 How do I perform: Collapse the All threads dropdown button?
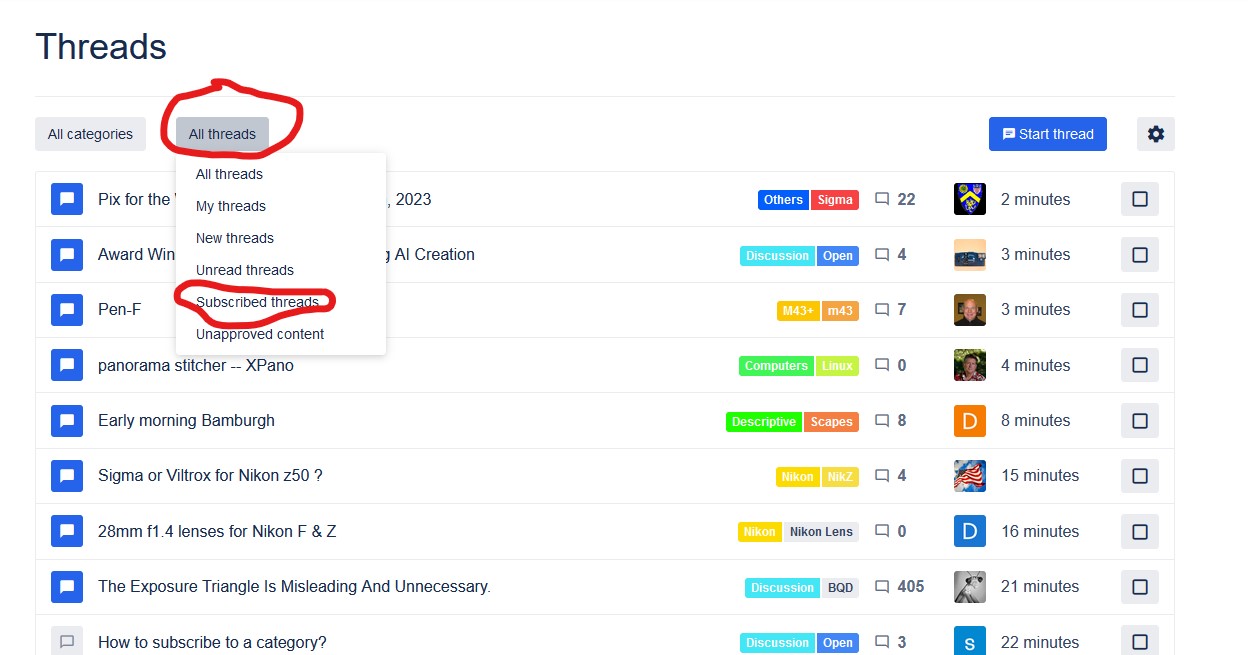(222, 134)
